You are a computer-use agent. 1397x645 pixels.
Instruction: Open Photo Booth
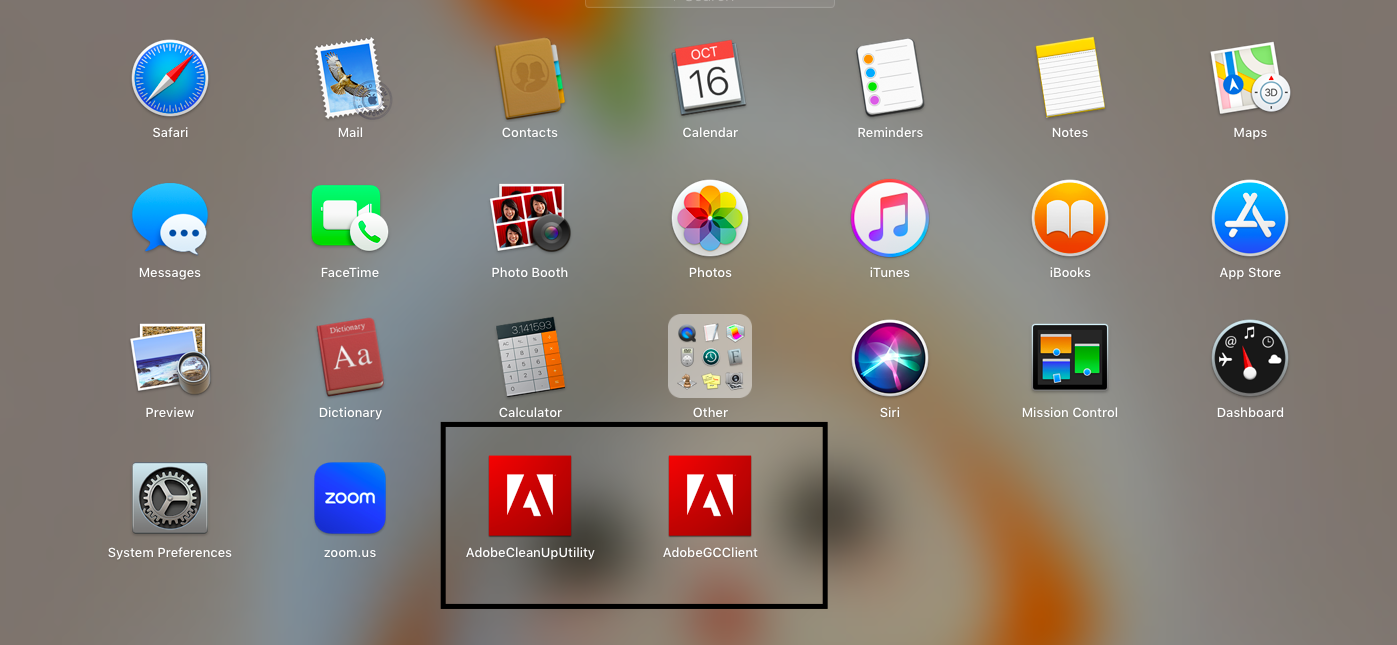(530, 218)
